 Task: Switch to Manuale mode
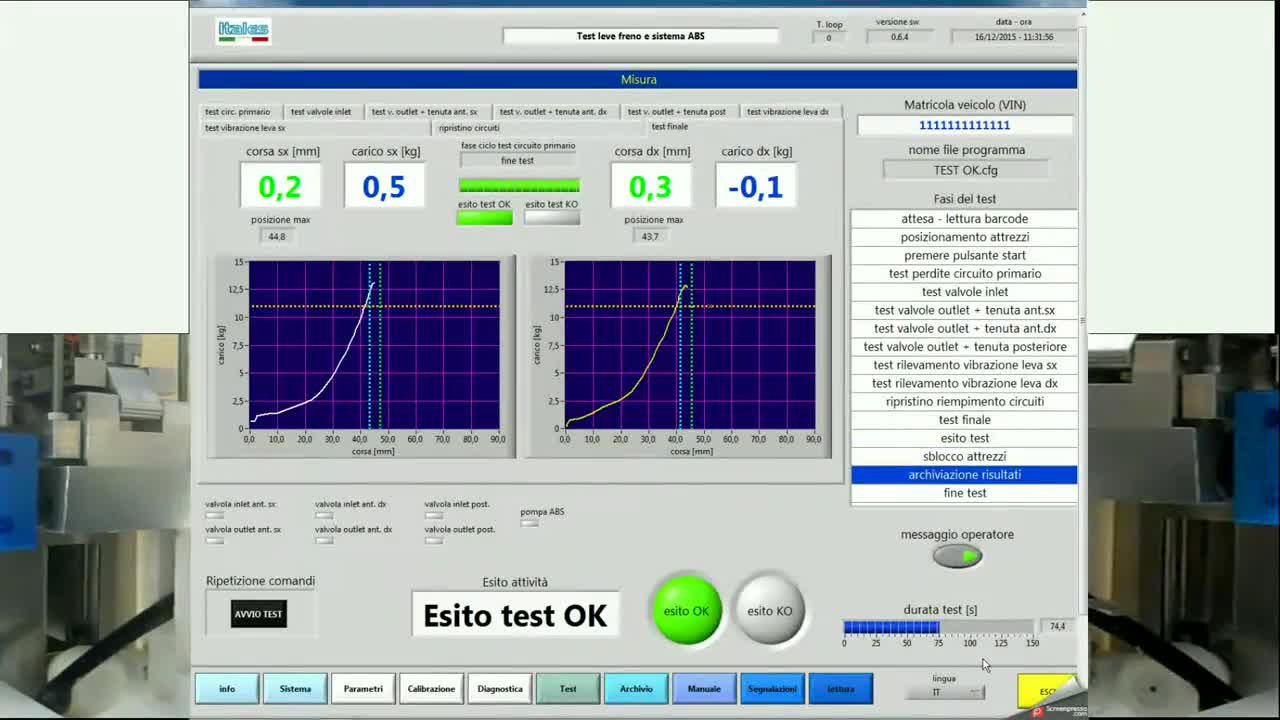(704, 688)
